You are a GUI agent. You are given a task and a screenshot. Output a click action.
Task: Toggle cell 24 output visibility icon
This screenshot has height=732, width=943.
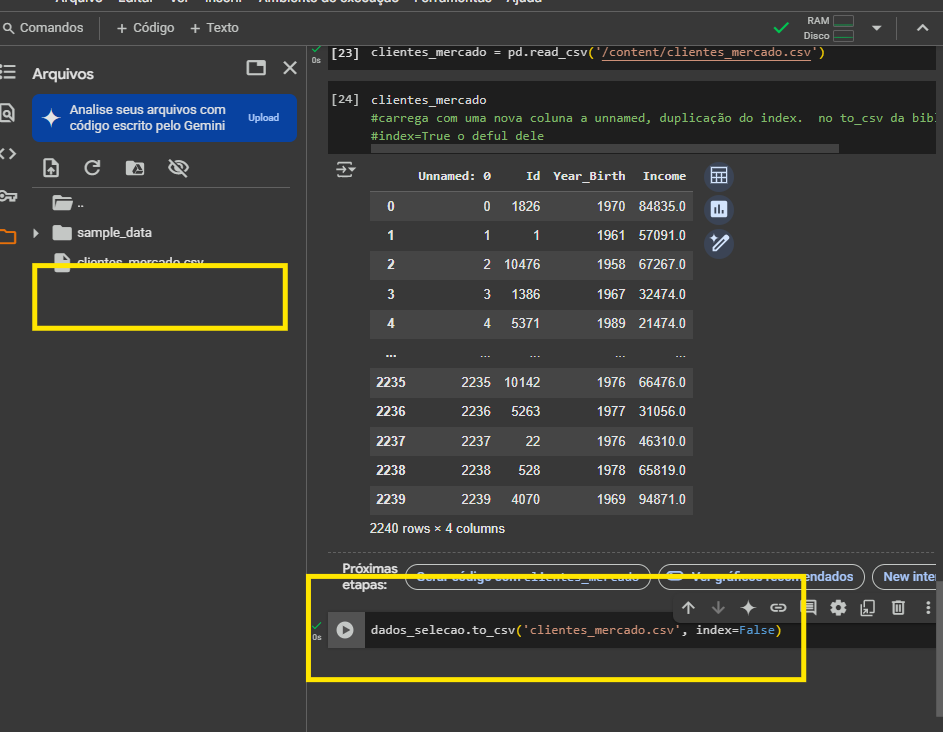[346, 170]
